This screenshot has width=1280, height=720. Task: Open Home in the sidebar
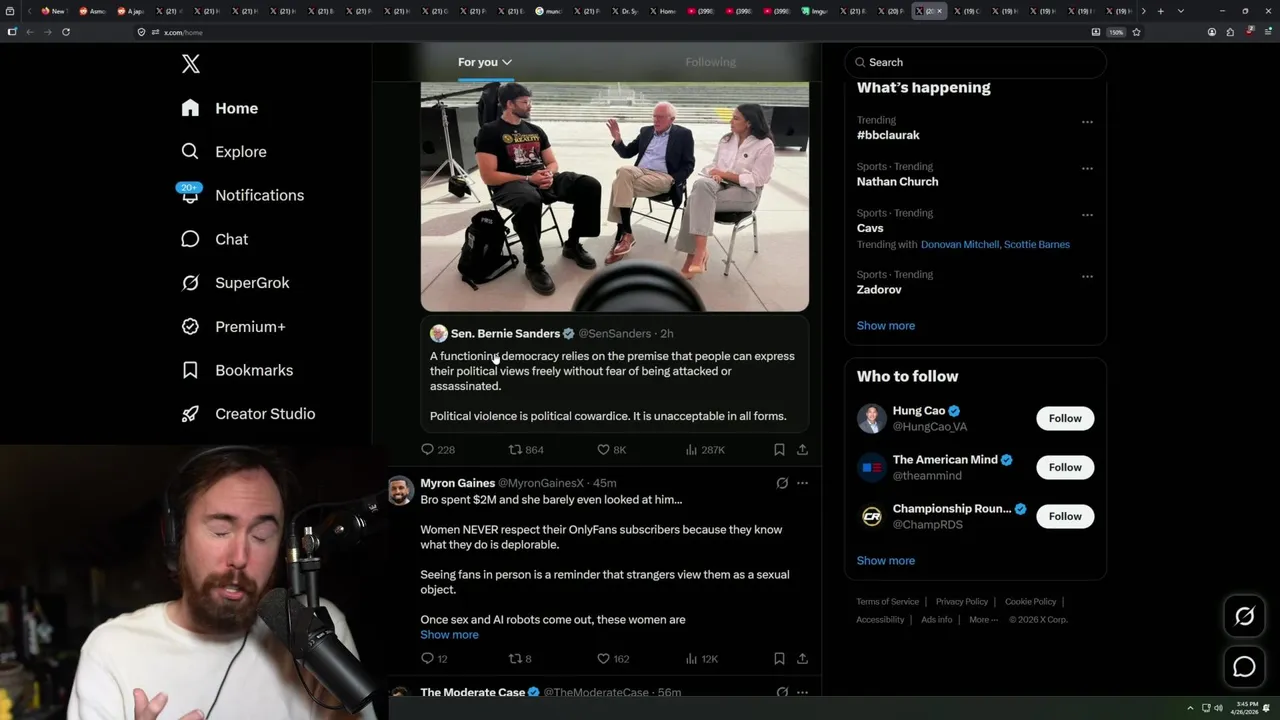point(220,108)
